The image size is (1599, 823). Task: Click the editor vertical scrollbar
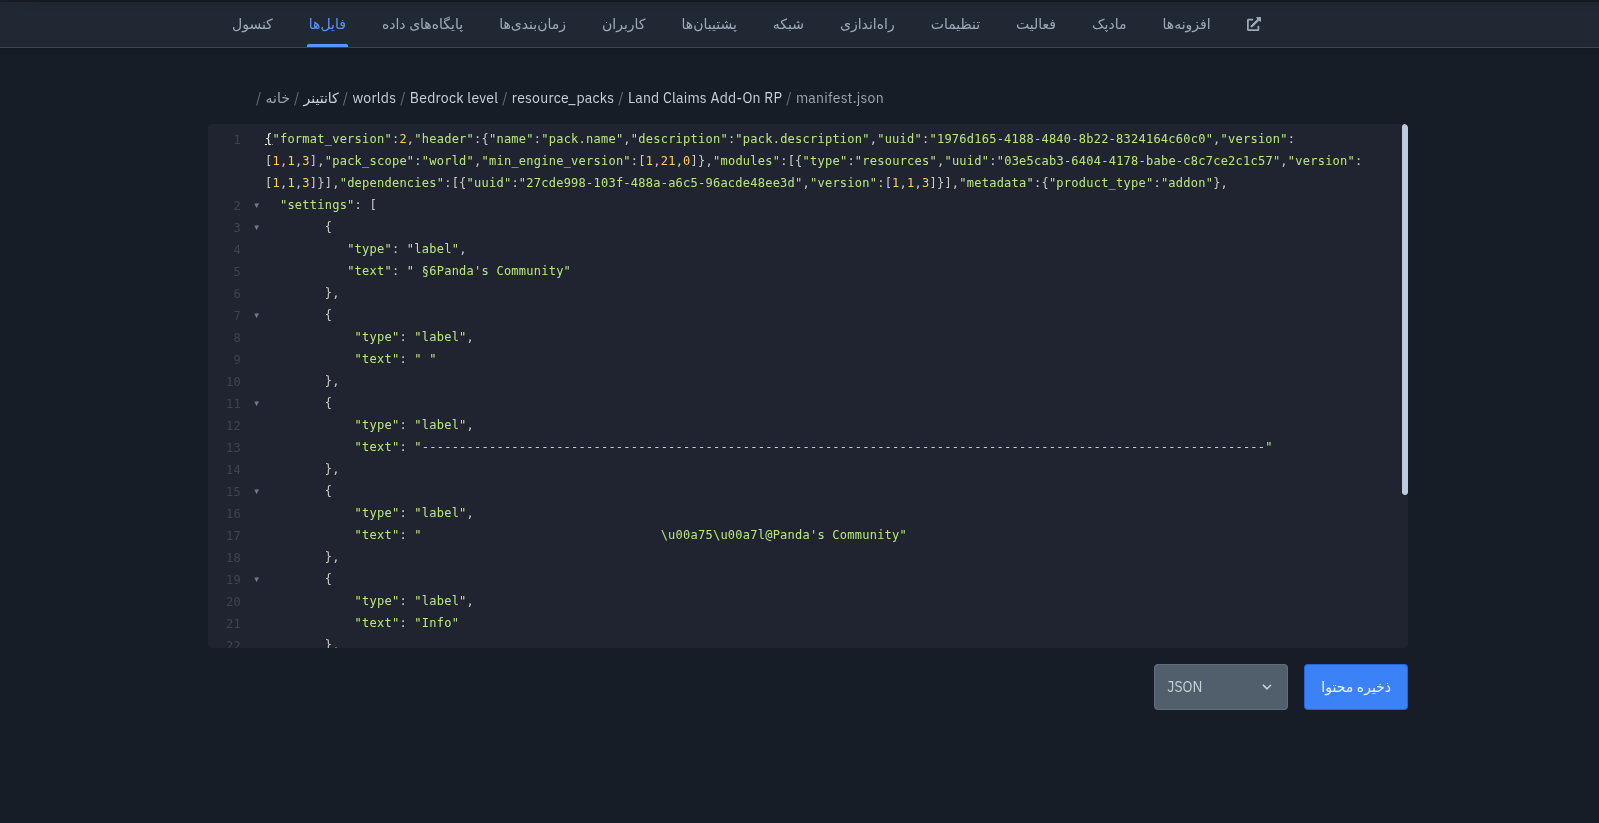pyautogui.click(x=1405, y=309)
